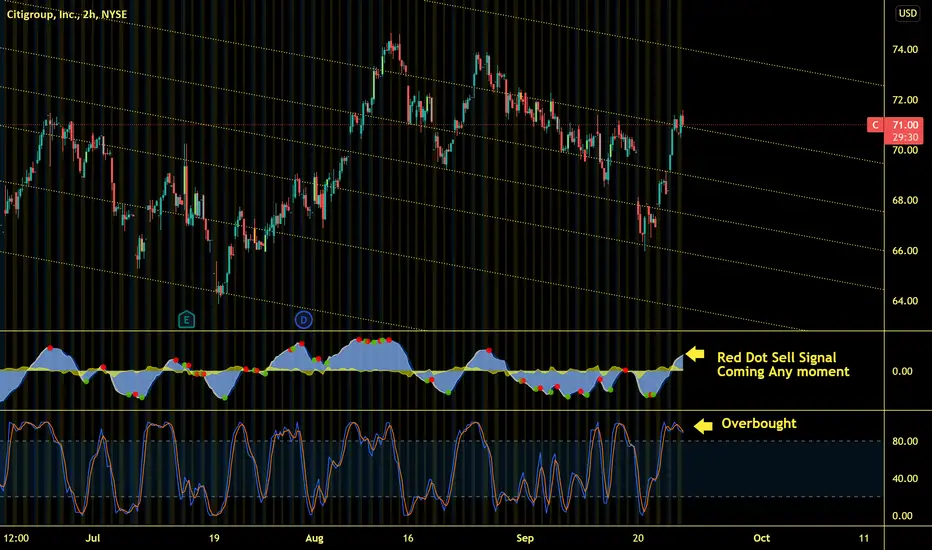The width and height of the screenshot is (932, 550).
Task: Click the earnings 'E' marker icon
Action: pos(186,320)
